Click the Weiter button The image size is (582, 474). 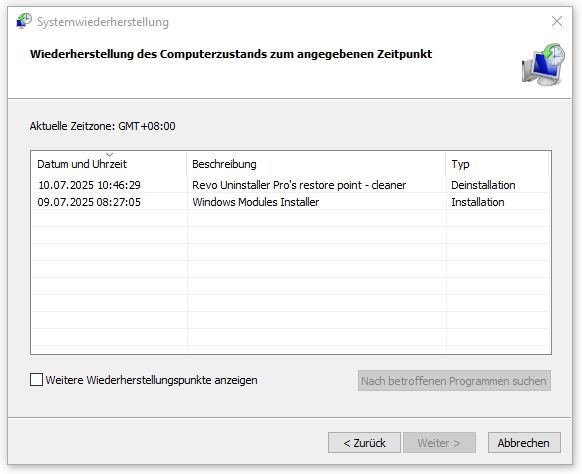coord(439,443)
